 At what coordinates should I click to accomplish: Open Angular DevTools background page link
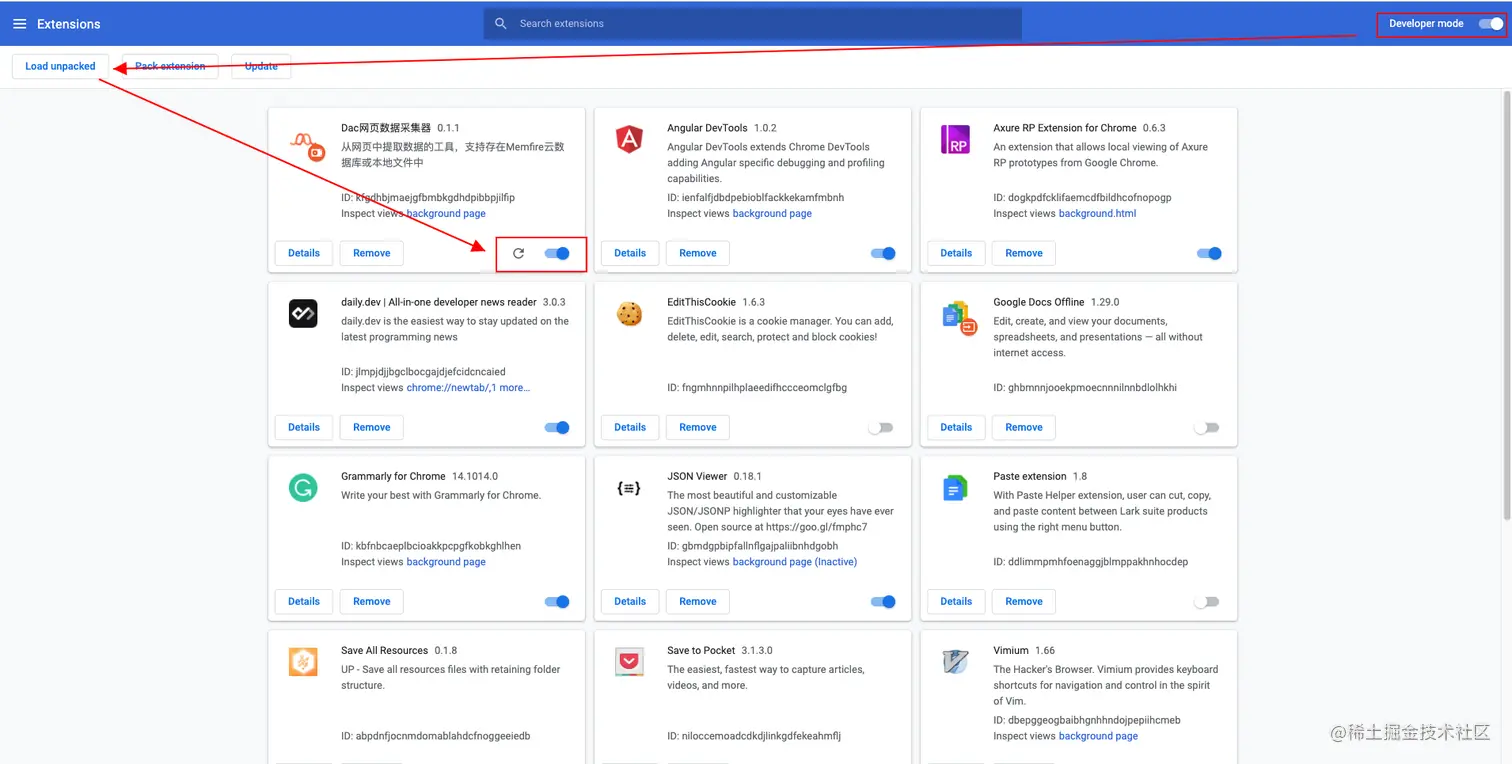tap(772, 213)
